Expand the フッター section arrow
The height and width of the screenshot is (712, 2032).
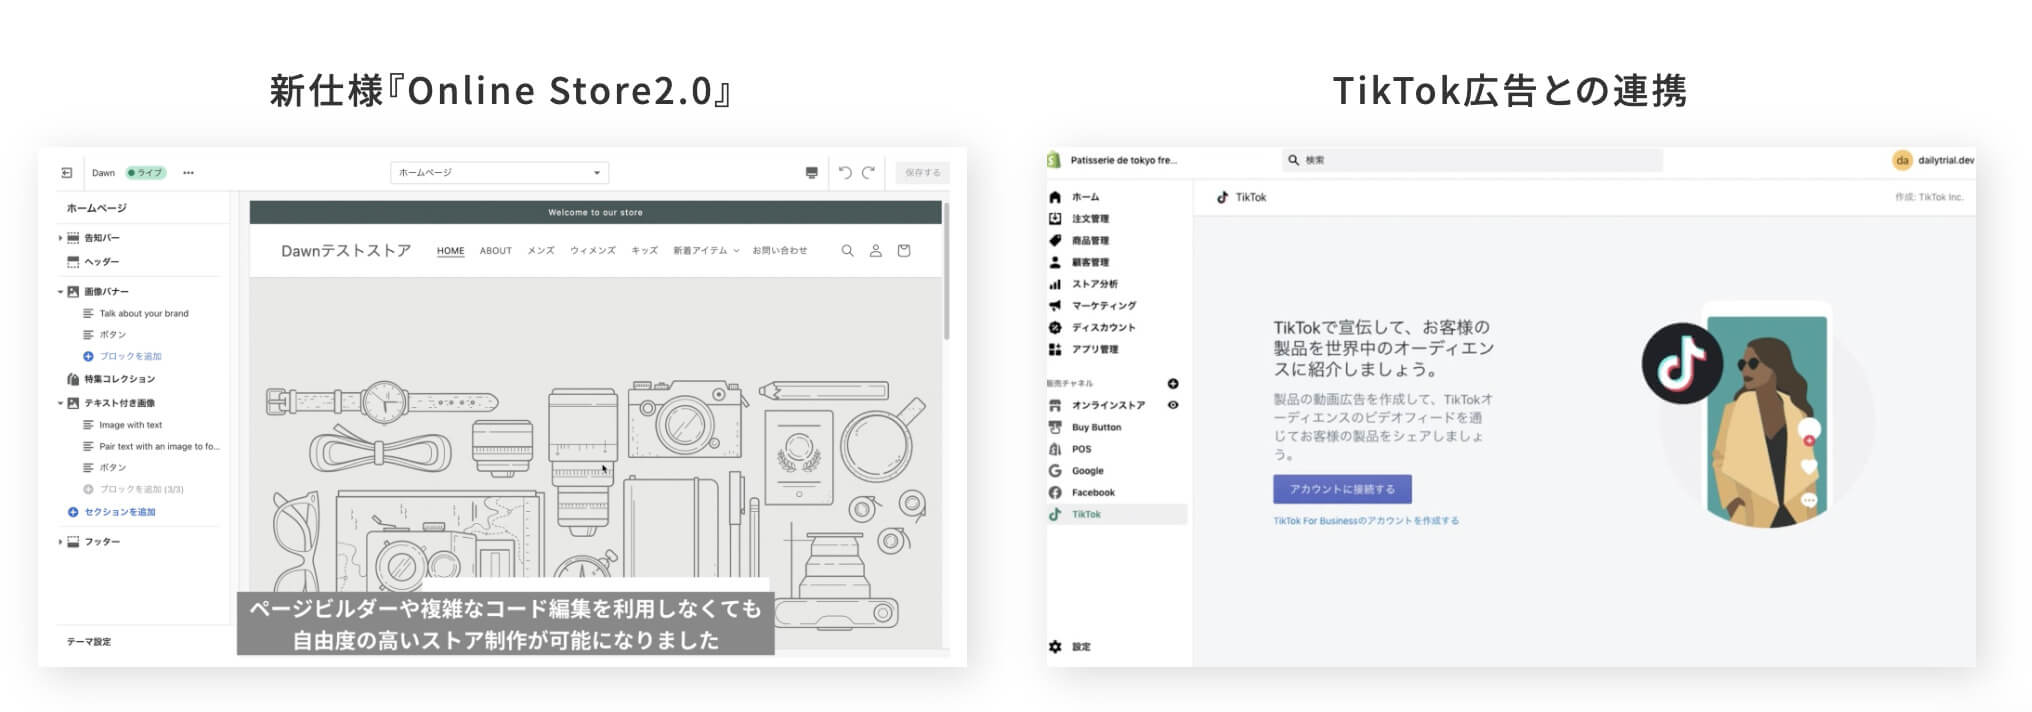60,542
